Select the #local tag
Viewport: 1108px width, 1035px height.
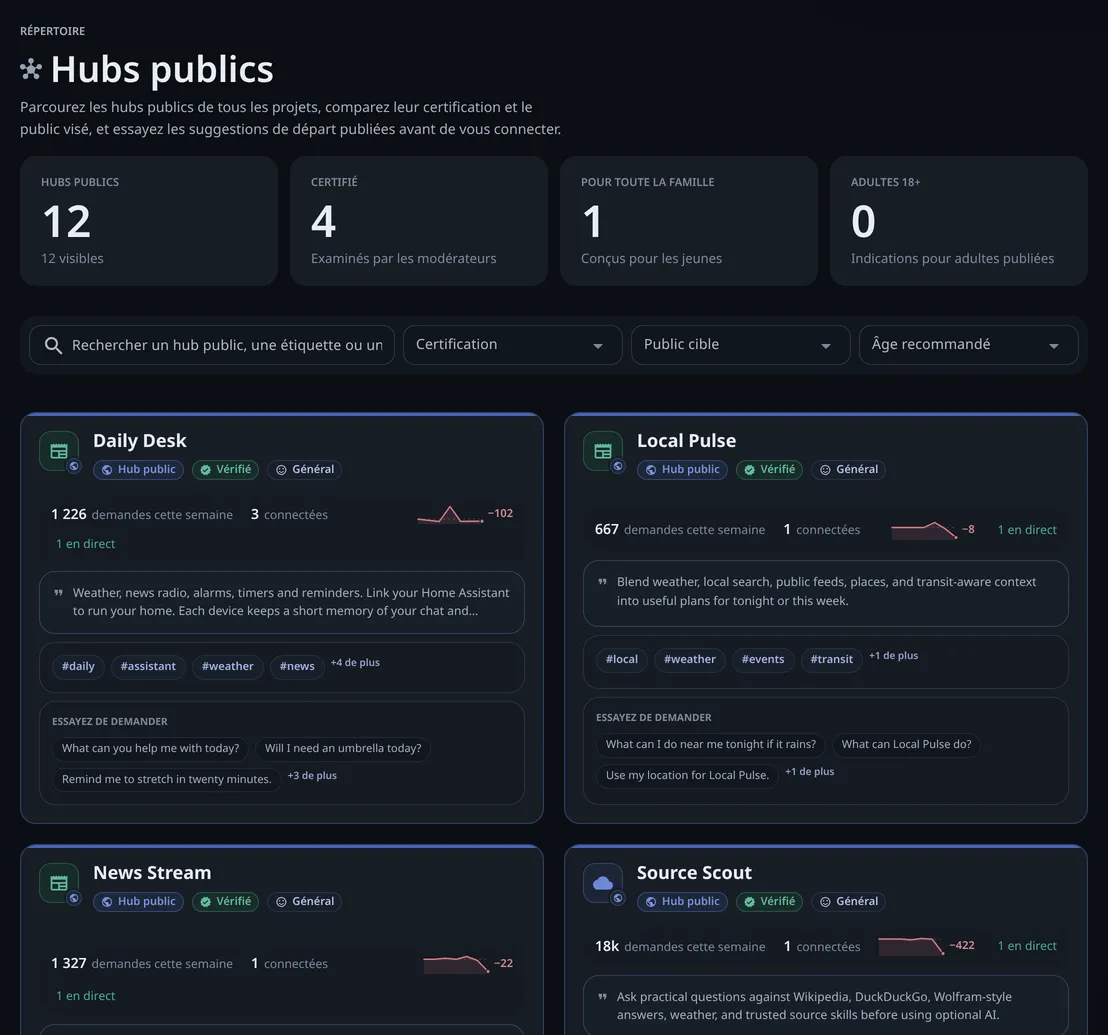tap(622, 659)
